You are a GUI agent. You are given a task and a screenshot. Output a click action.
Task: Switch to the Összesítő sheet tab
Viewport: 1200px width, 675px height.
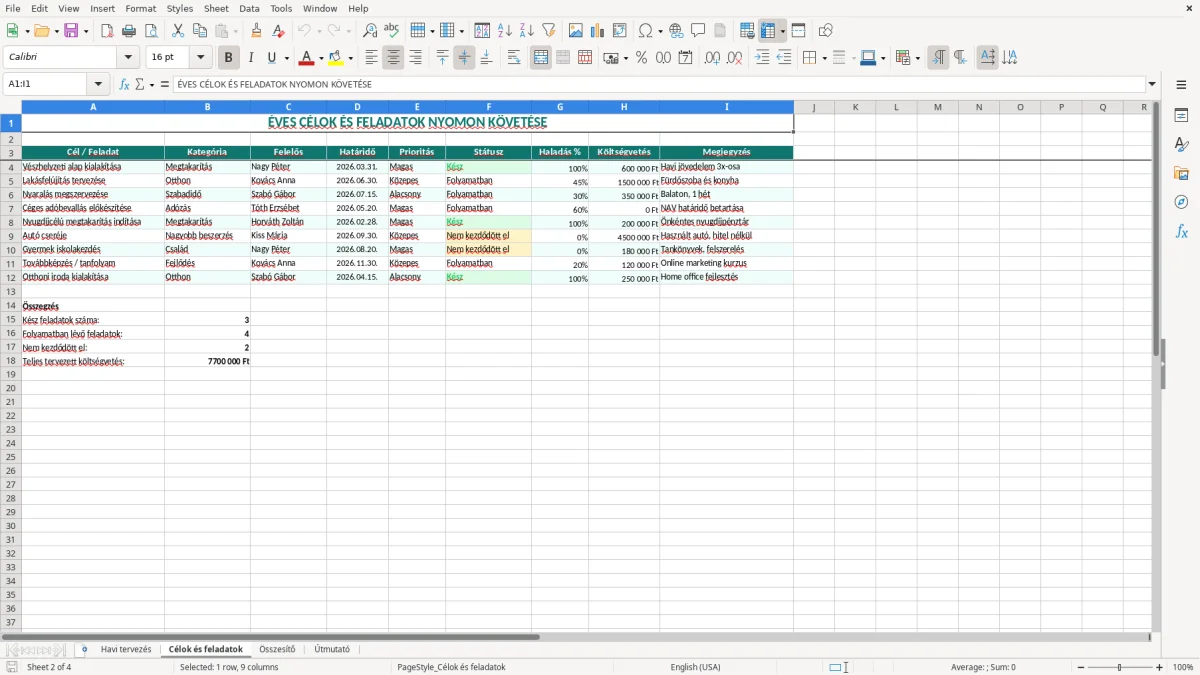coord(277,649)
